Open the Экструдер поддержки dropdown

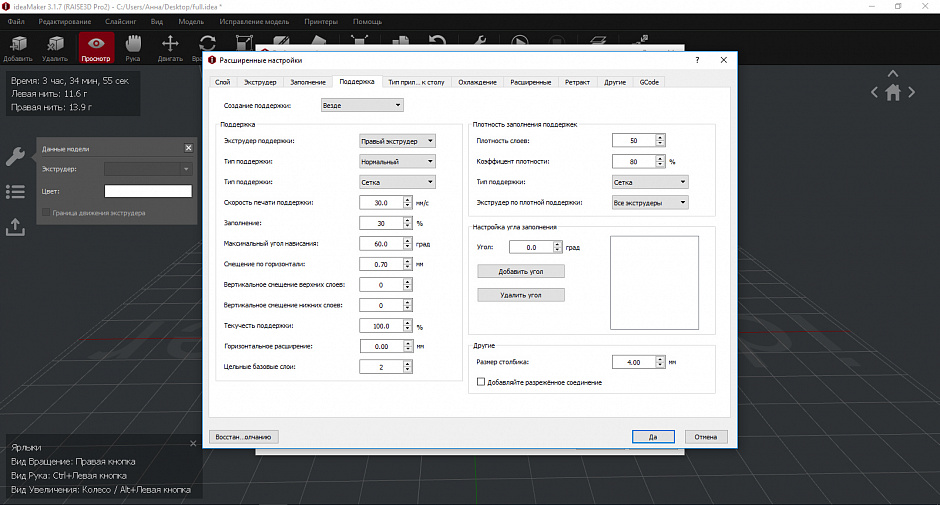(397, 141)
